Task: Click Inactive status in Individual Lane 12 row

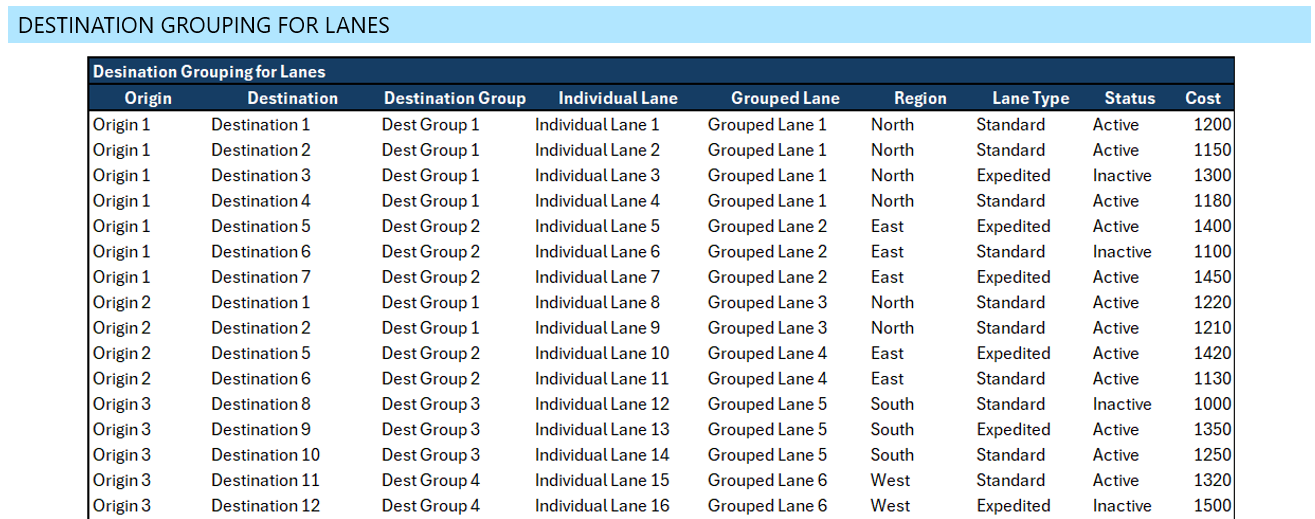Action: pyautogui.click(x=1122, y=404)
